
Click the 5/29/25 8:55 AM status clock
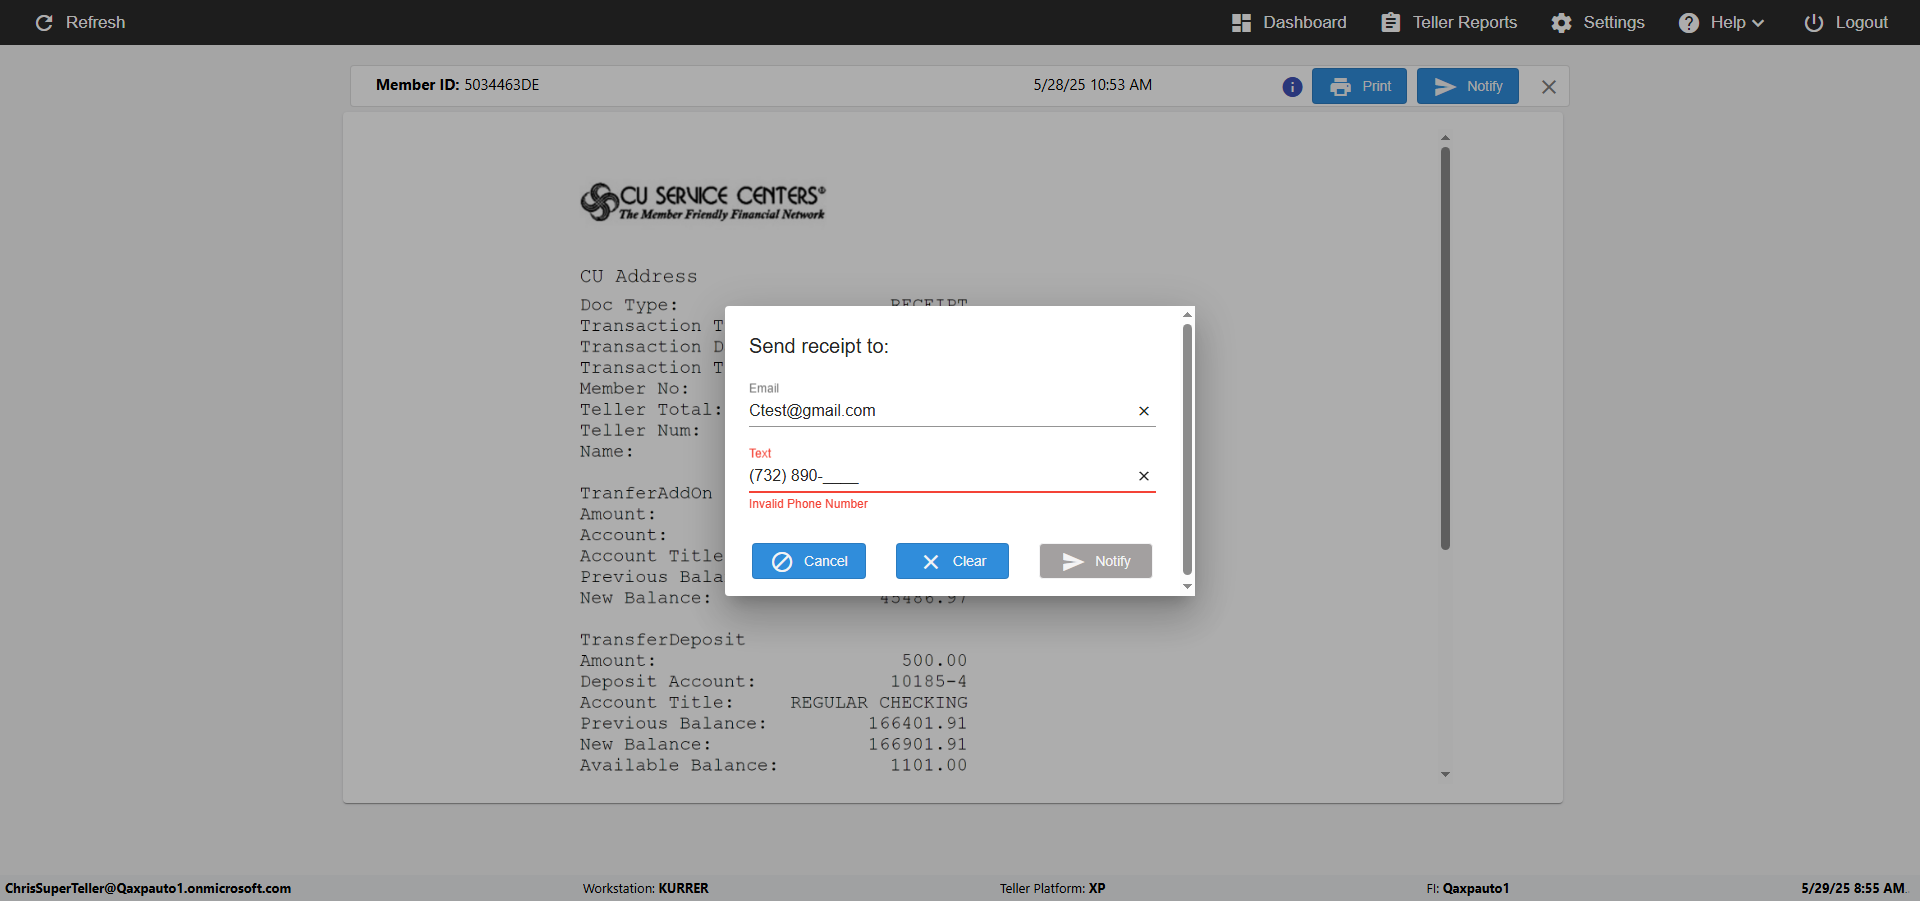click(x=1853, y=888)
